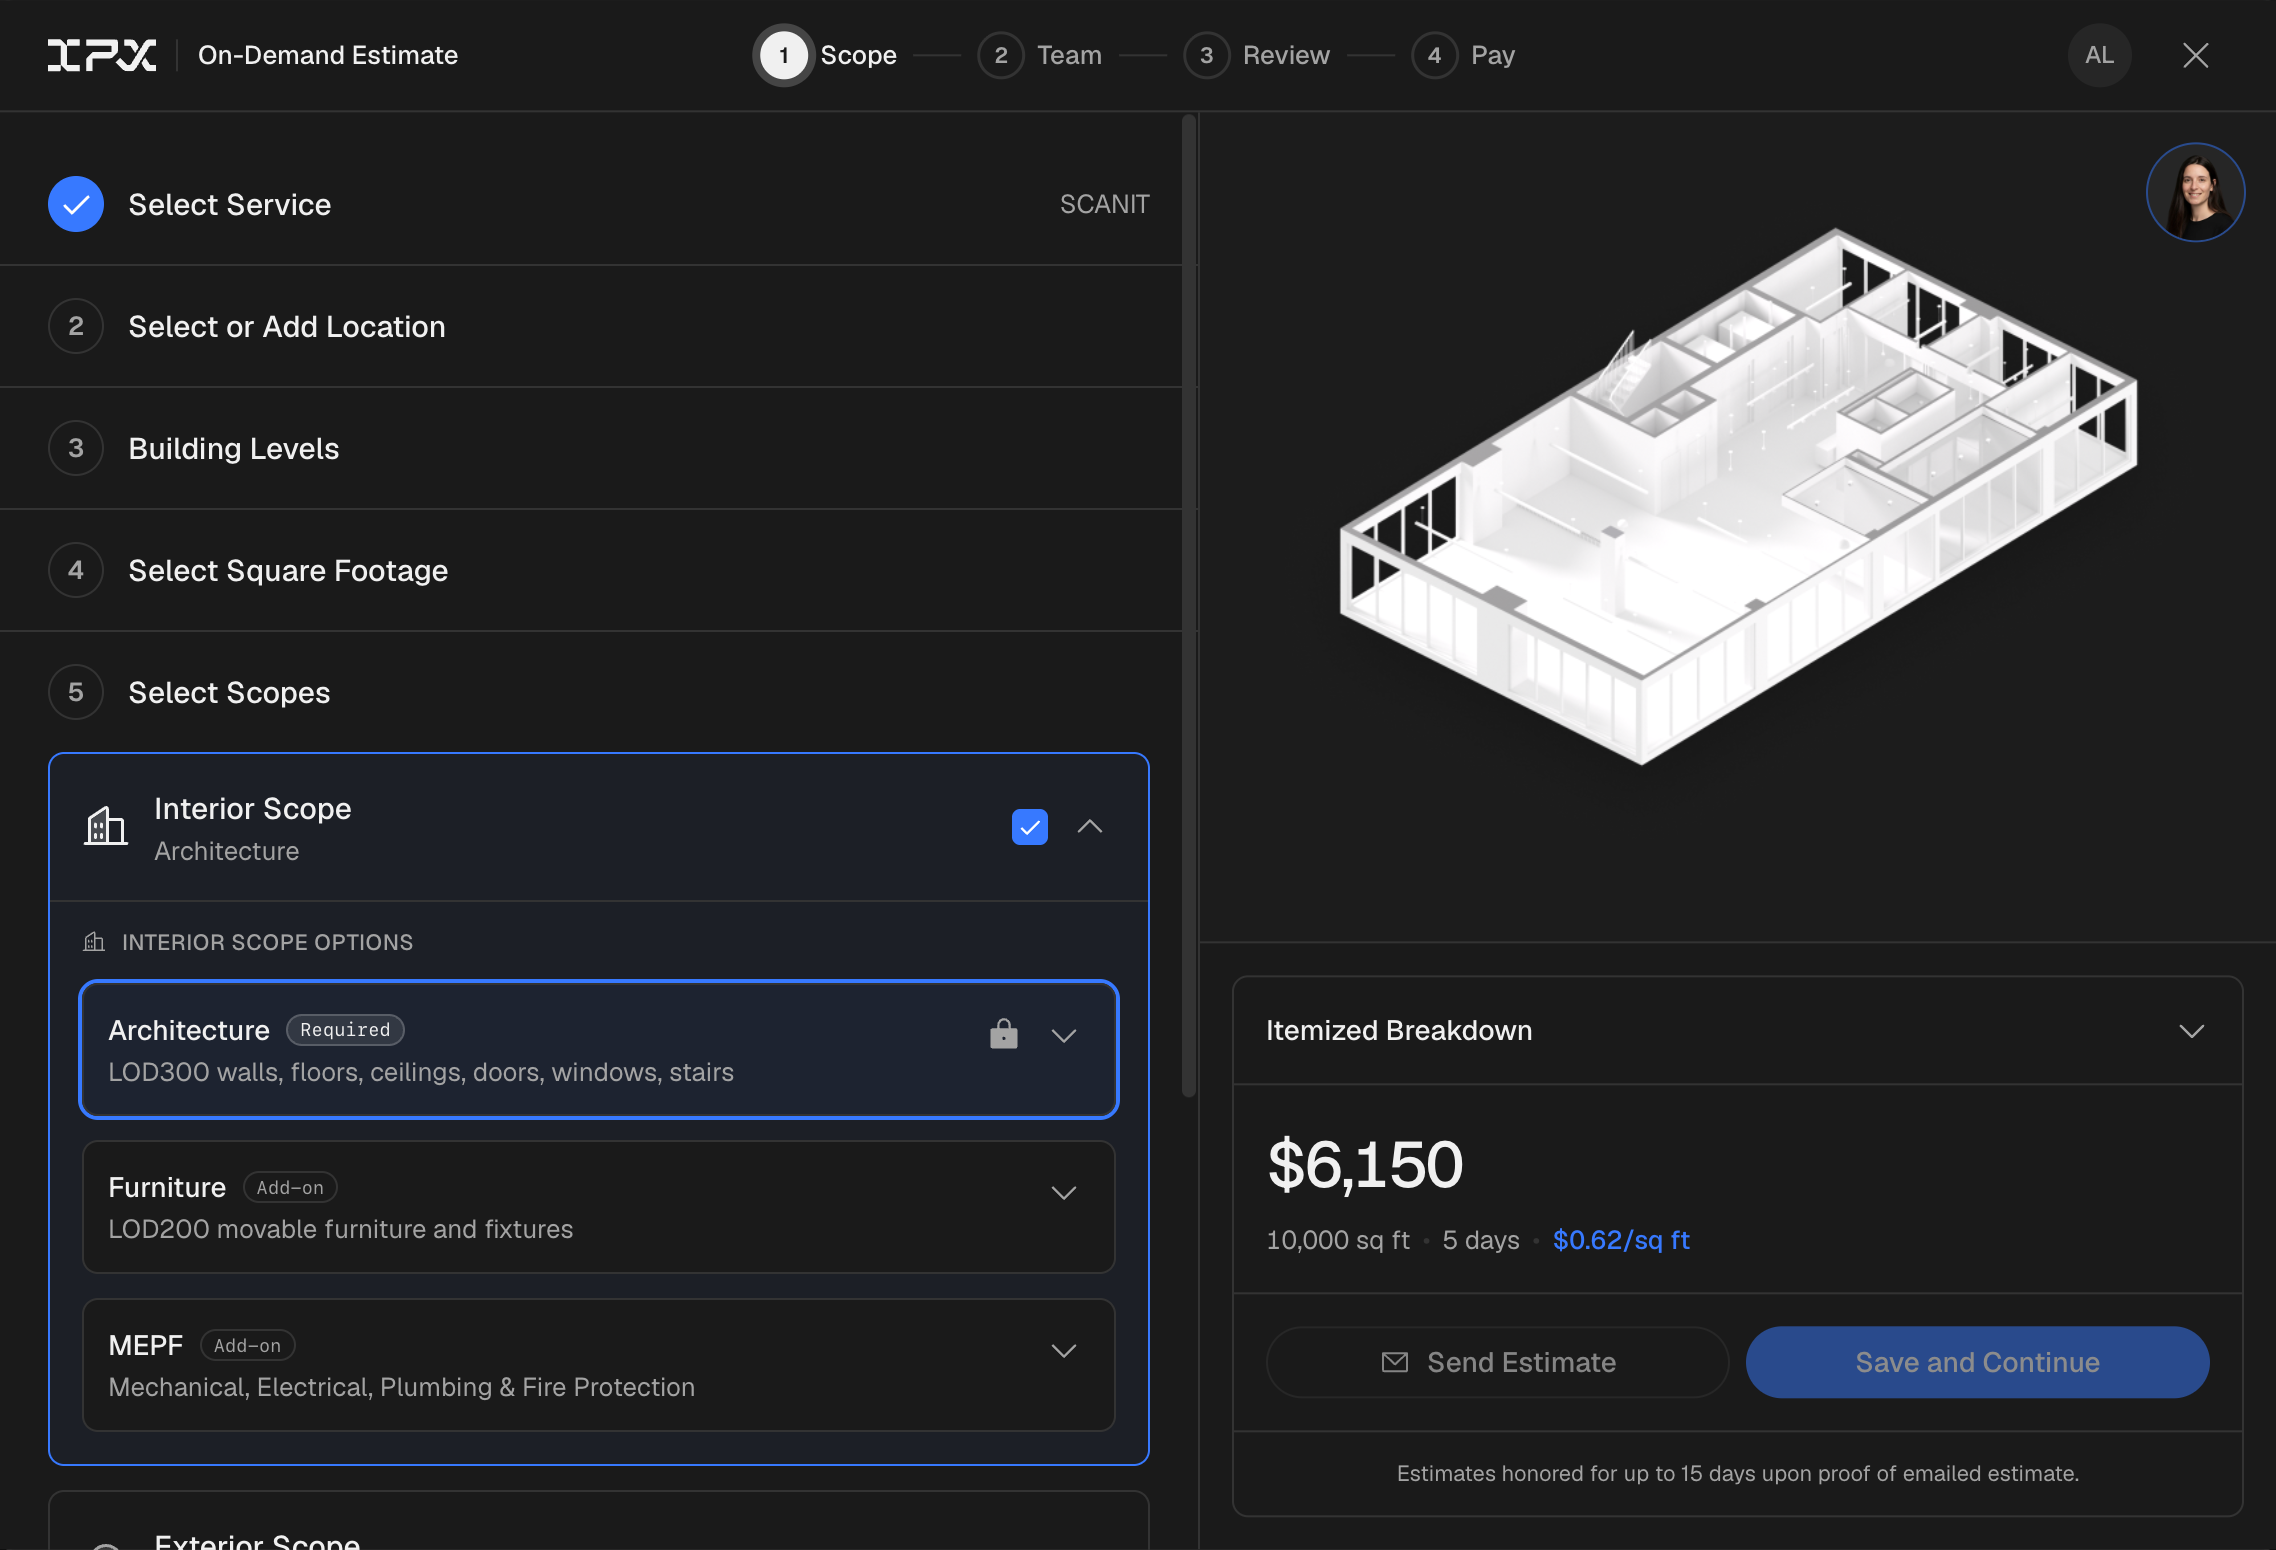Image resolution: width=2276 pixels, height=1550 pixels.
Task: Click the INTERIOR SCOPE OPTIONS heading
Action: click(267, 942)
